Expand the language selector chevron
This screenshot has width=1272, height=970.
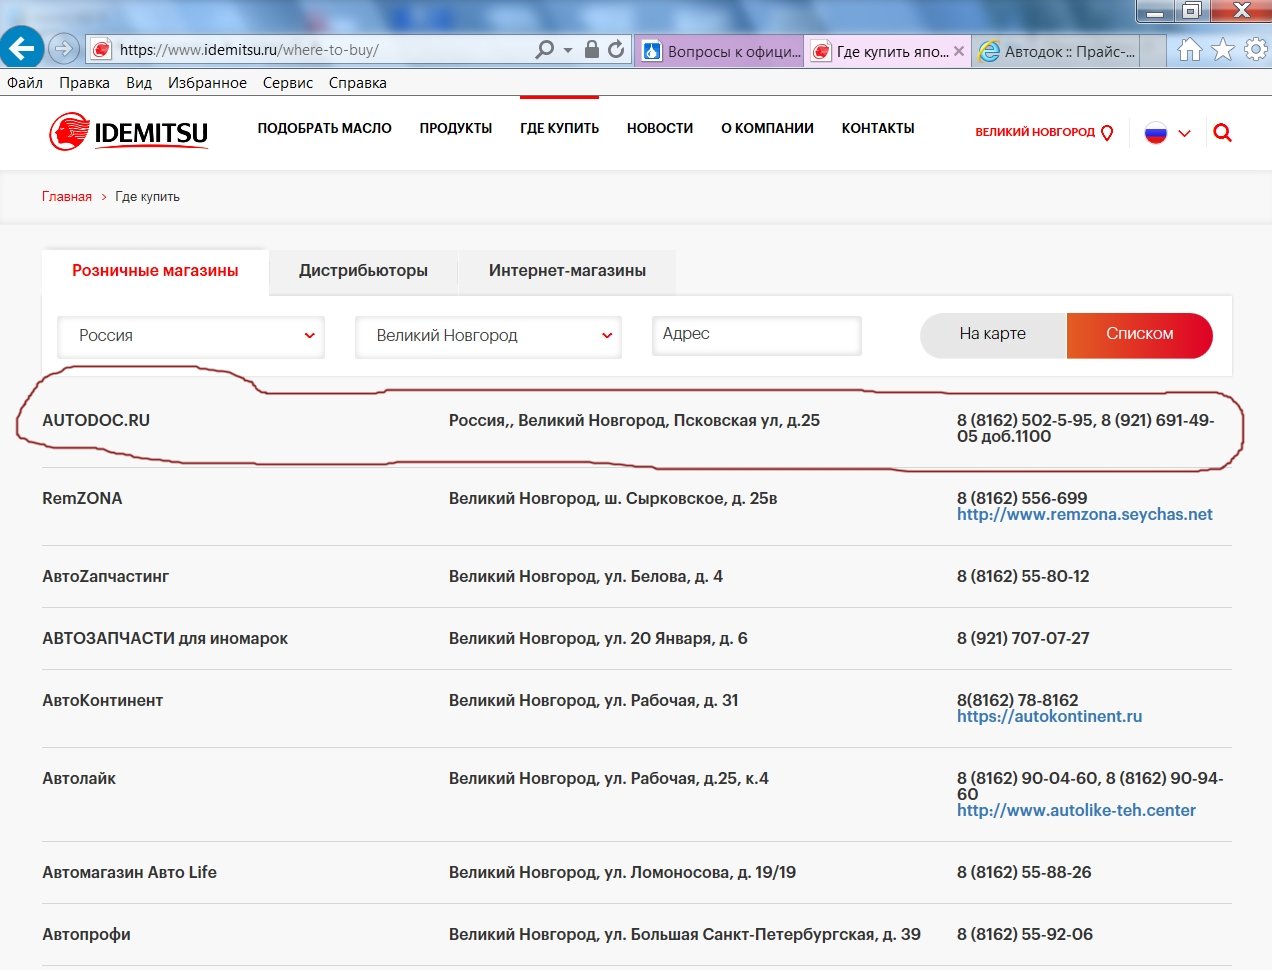coord(1184,133)
